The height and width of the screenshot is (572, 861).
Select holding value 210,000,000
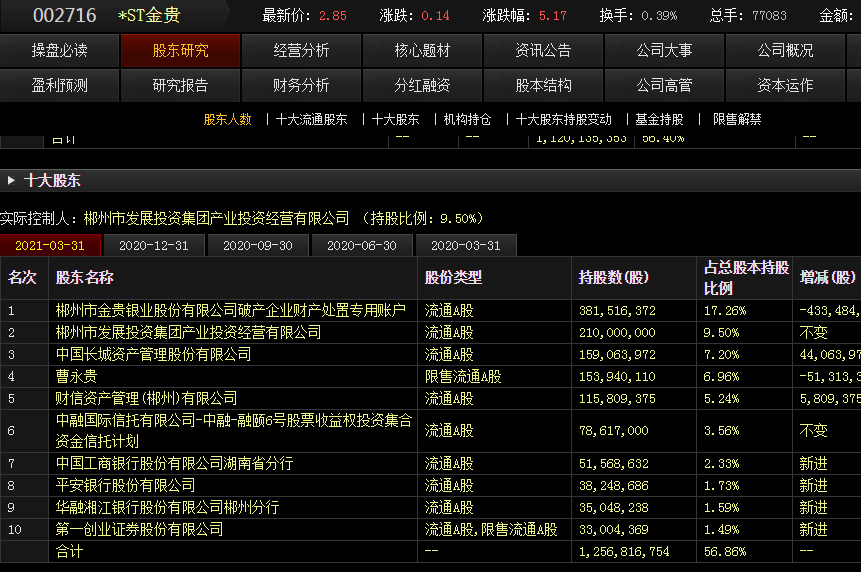617,333
